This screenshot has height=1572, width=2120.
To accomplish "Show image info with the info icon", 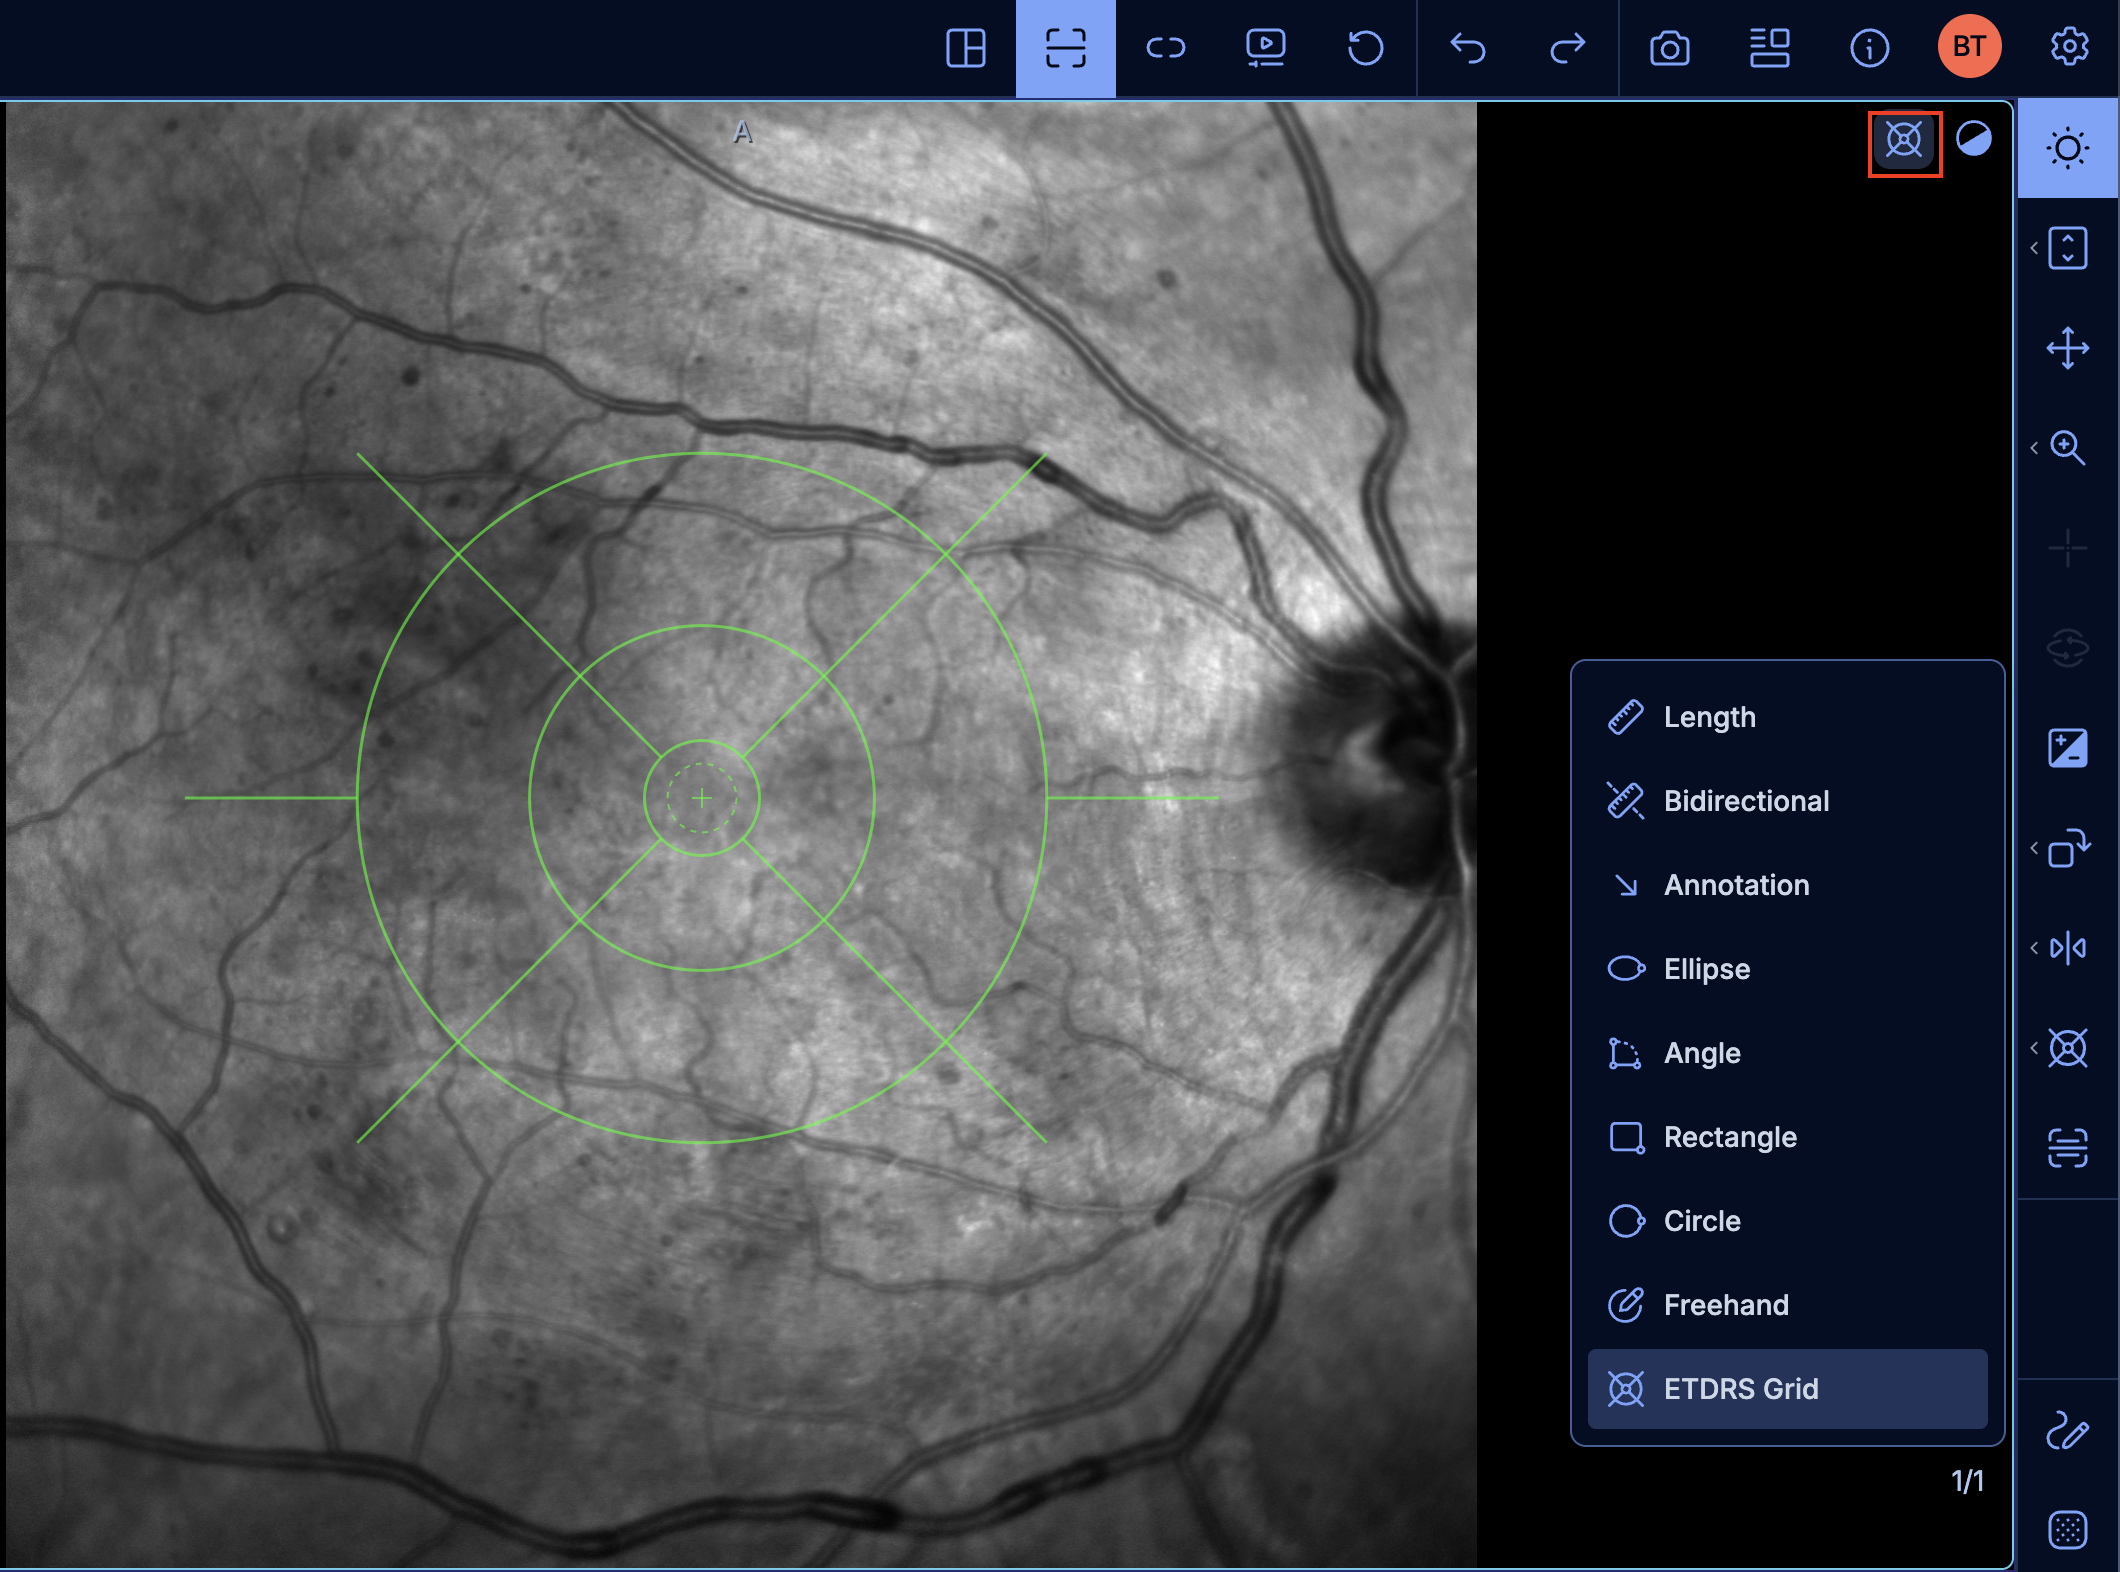I will (1870, 48).
